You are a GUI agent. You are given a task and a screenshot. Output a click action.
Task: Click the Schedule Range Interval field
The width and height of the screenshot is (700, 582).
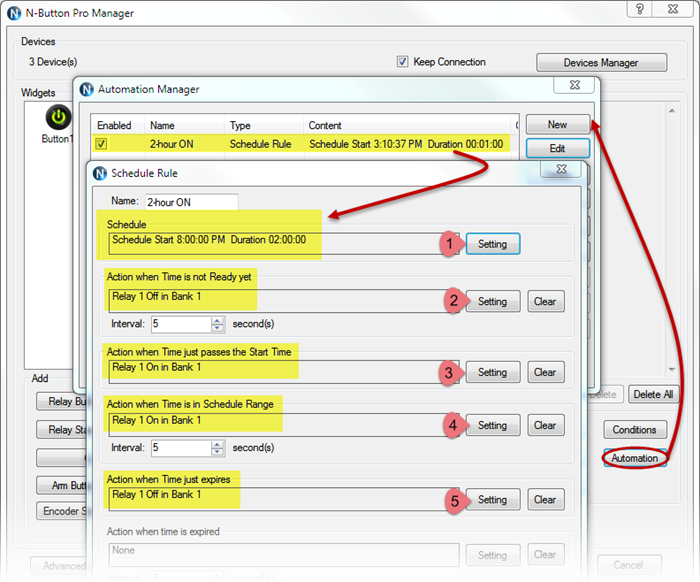click(x=181, y=447)
